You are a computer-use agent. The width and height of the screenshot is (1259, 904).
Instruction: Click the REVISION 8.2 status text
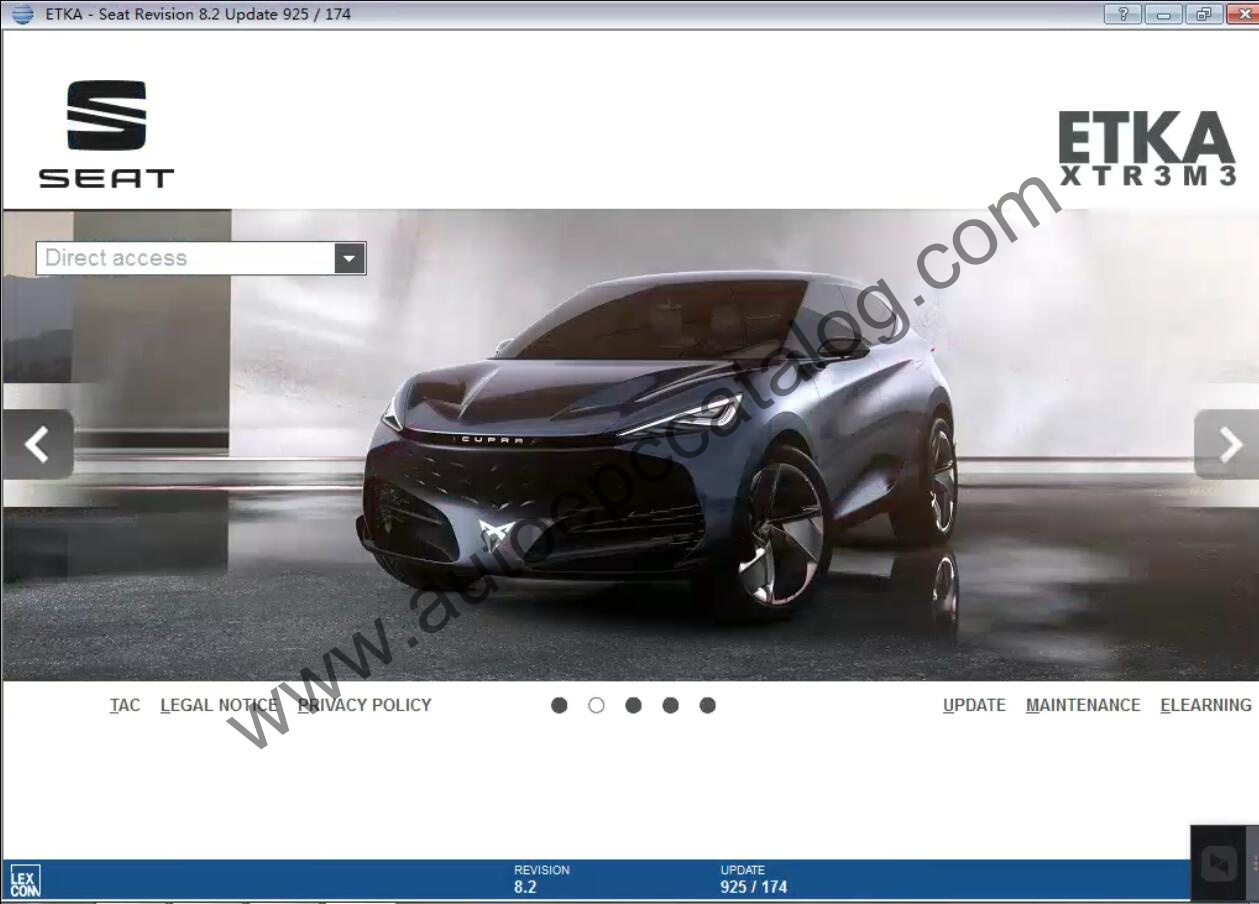pyautogui.click(x=541, y=879)
